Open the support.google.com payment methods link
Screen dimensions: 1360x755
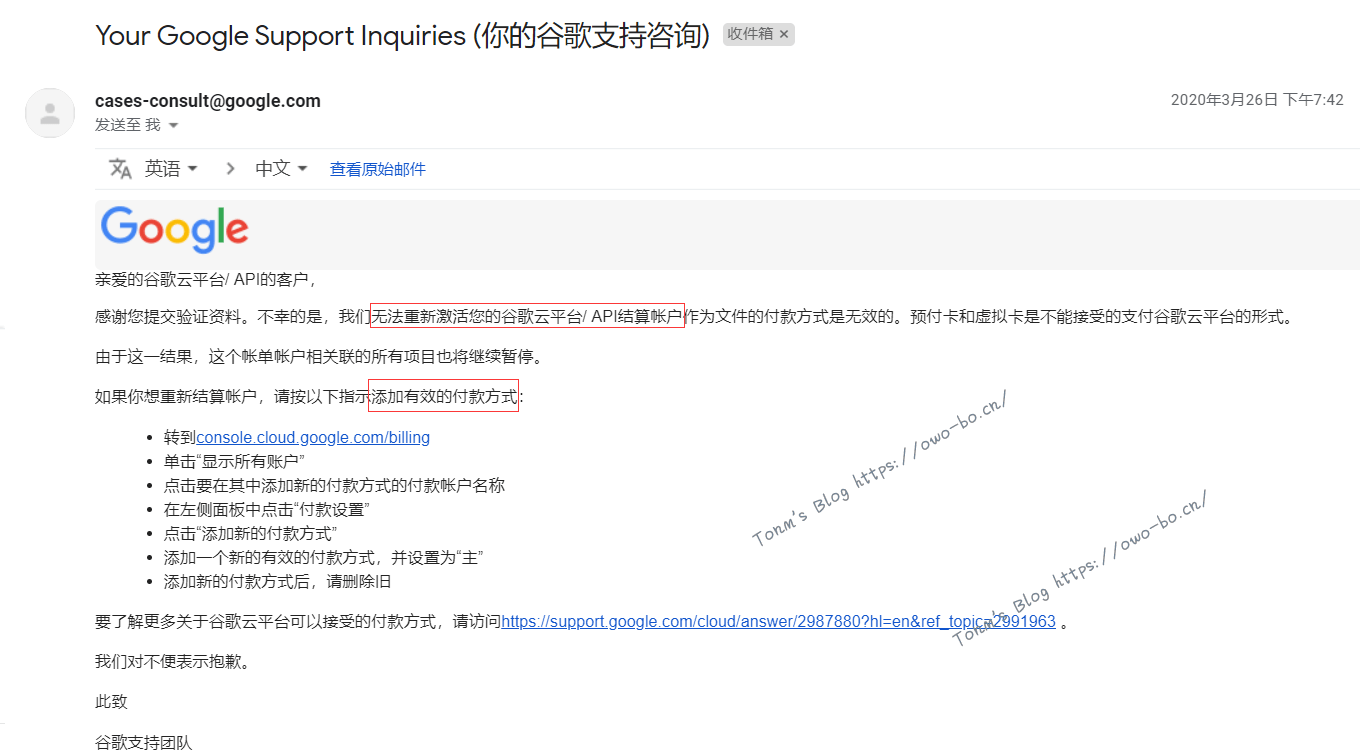[778, 621]
